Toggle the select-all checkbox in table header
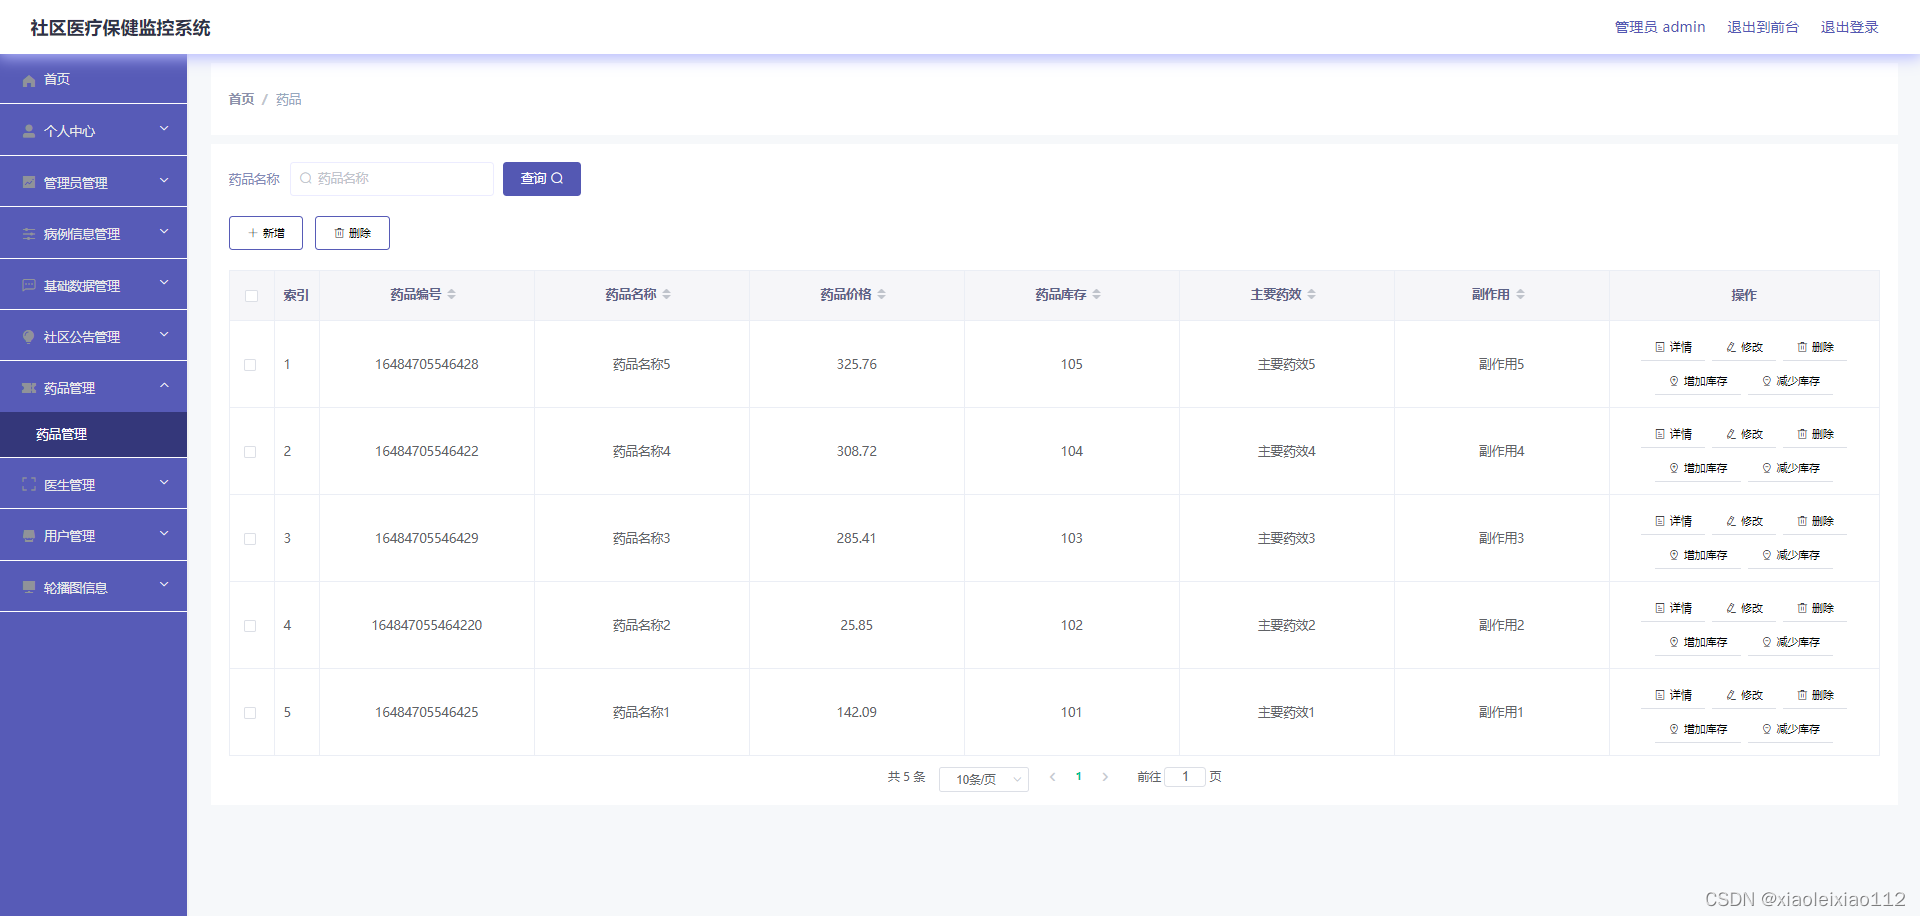The image size is (1920, 916). click(251, 296)
